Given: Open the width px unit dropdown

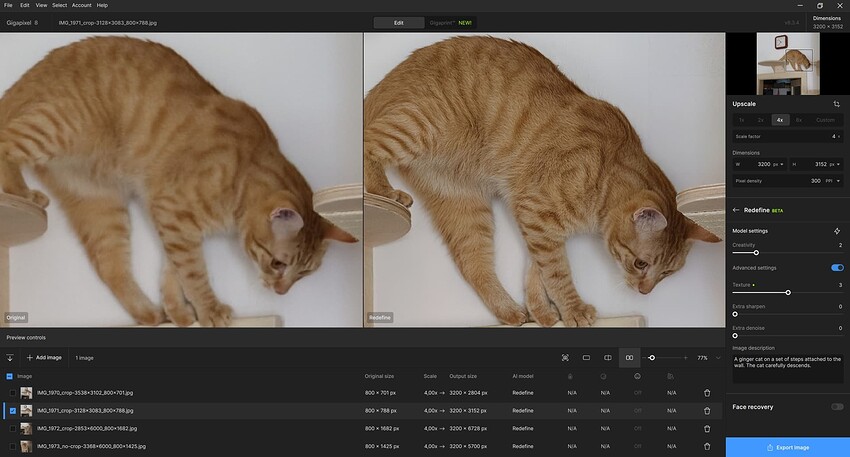Looking at the screenshot, I should tap(778, 164).
